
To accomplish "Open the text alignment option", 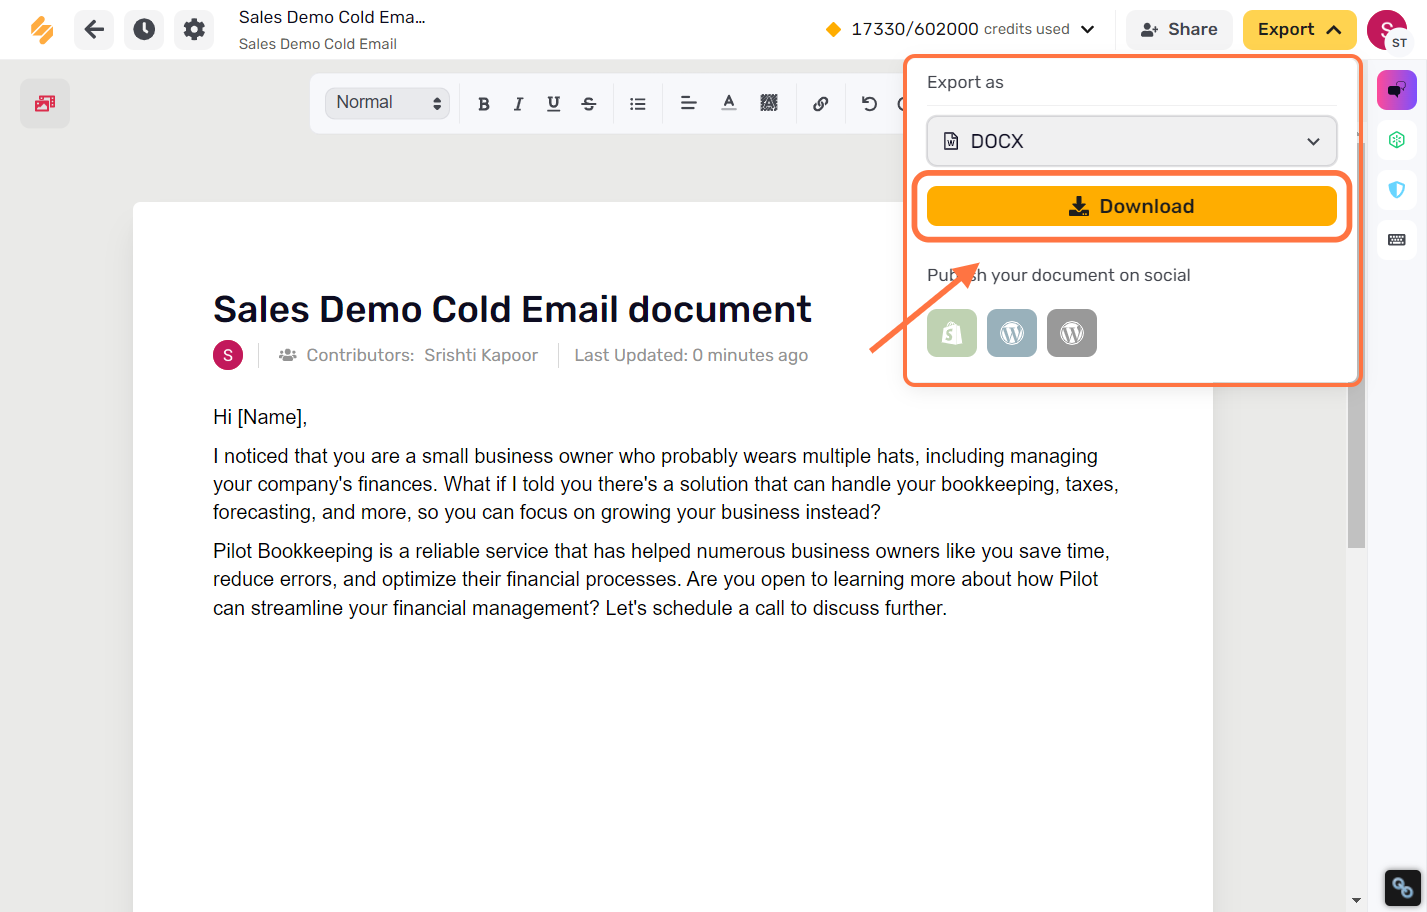I will 688,103.
